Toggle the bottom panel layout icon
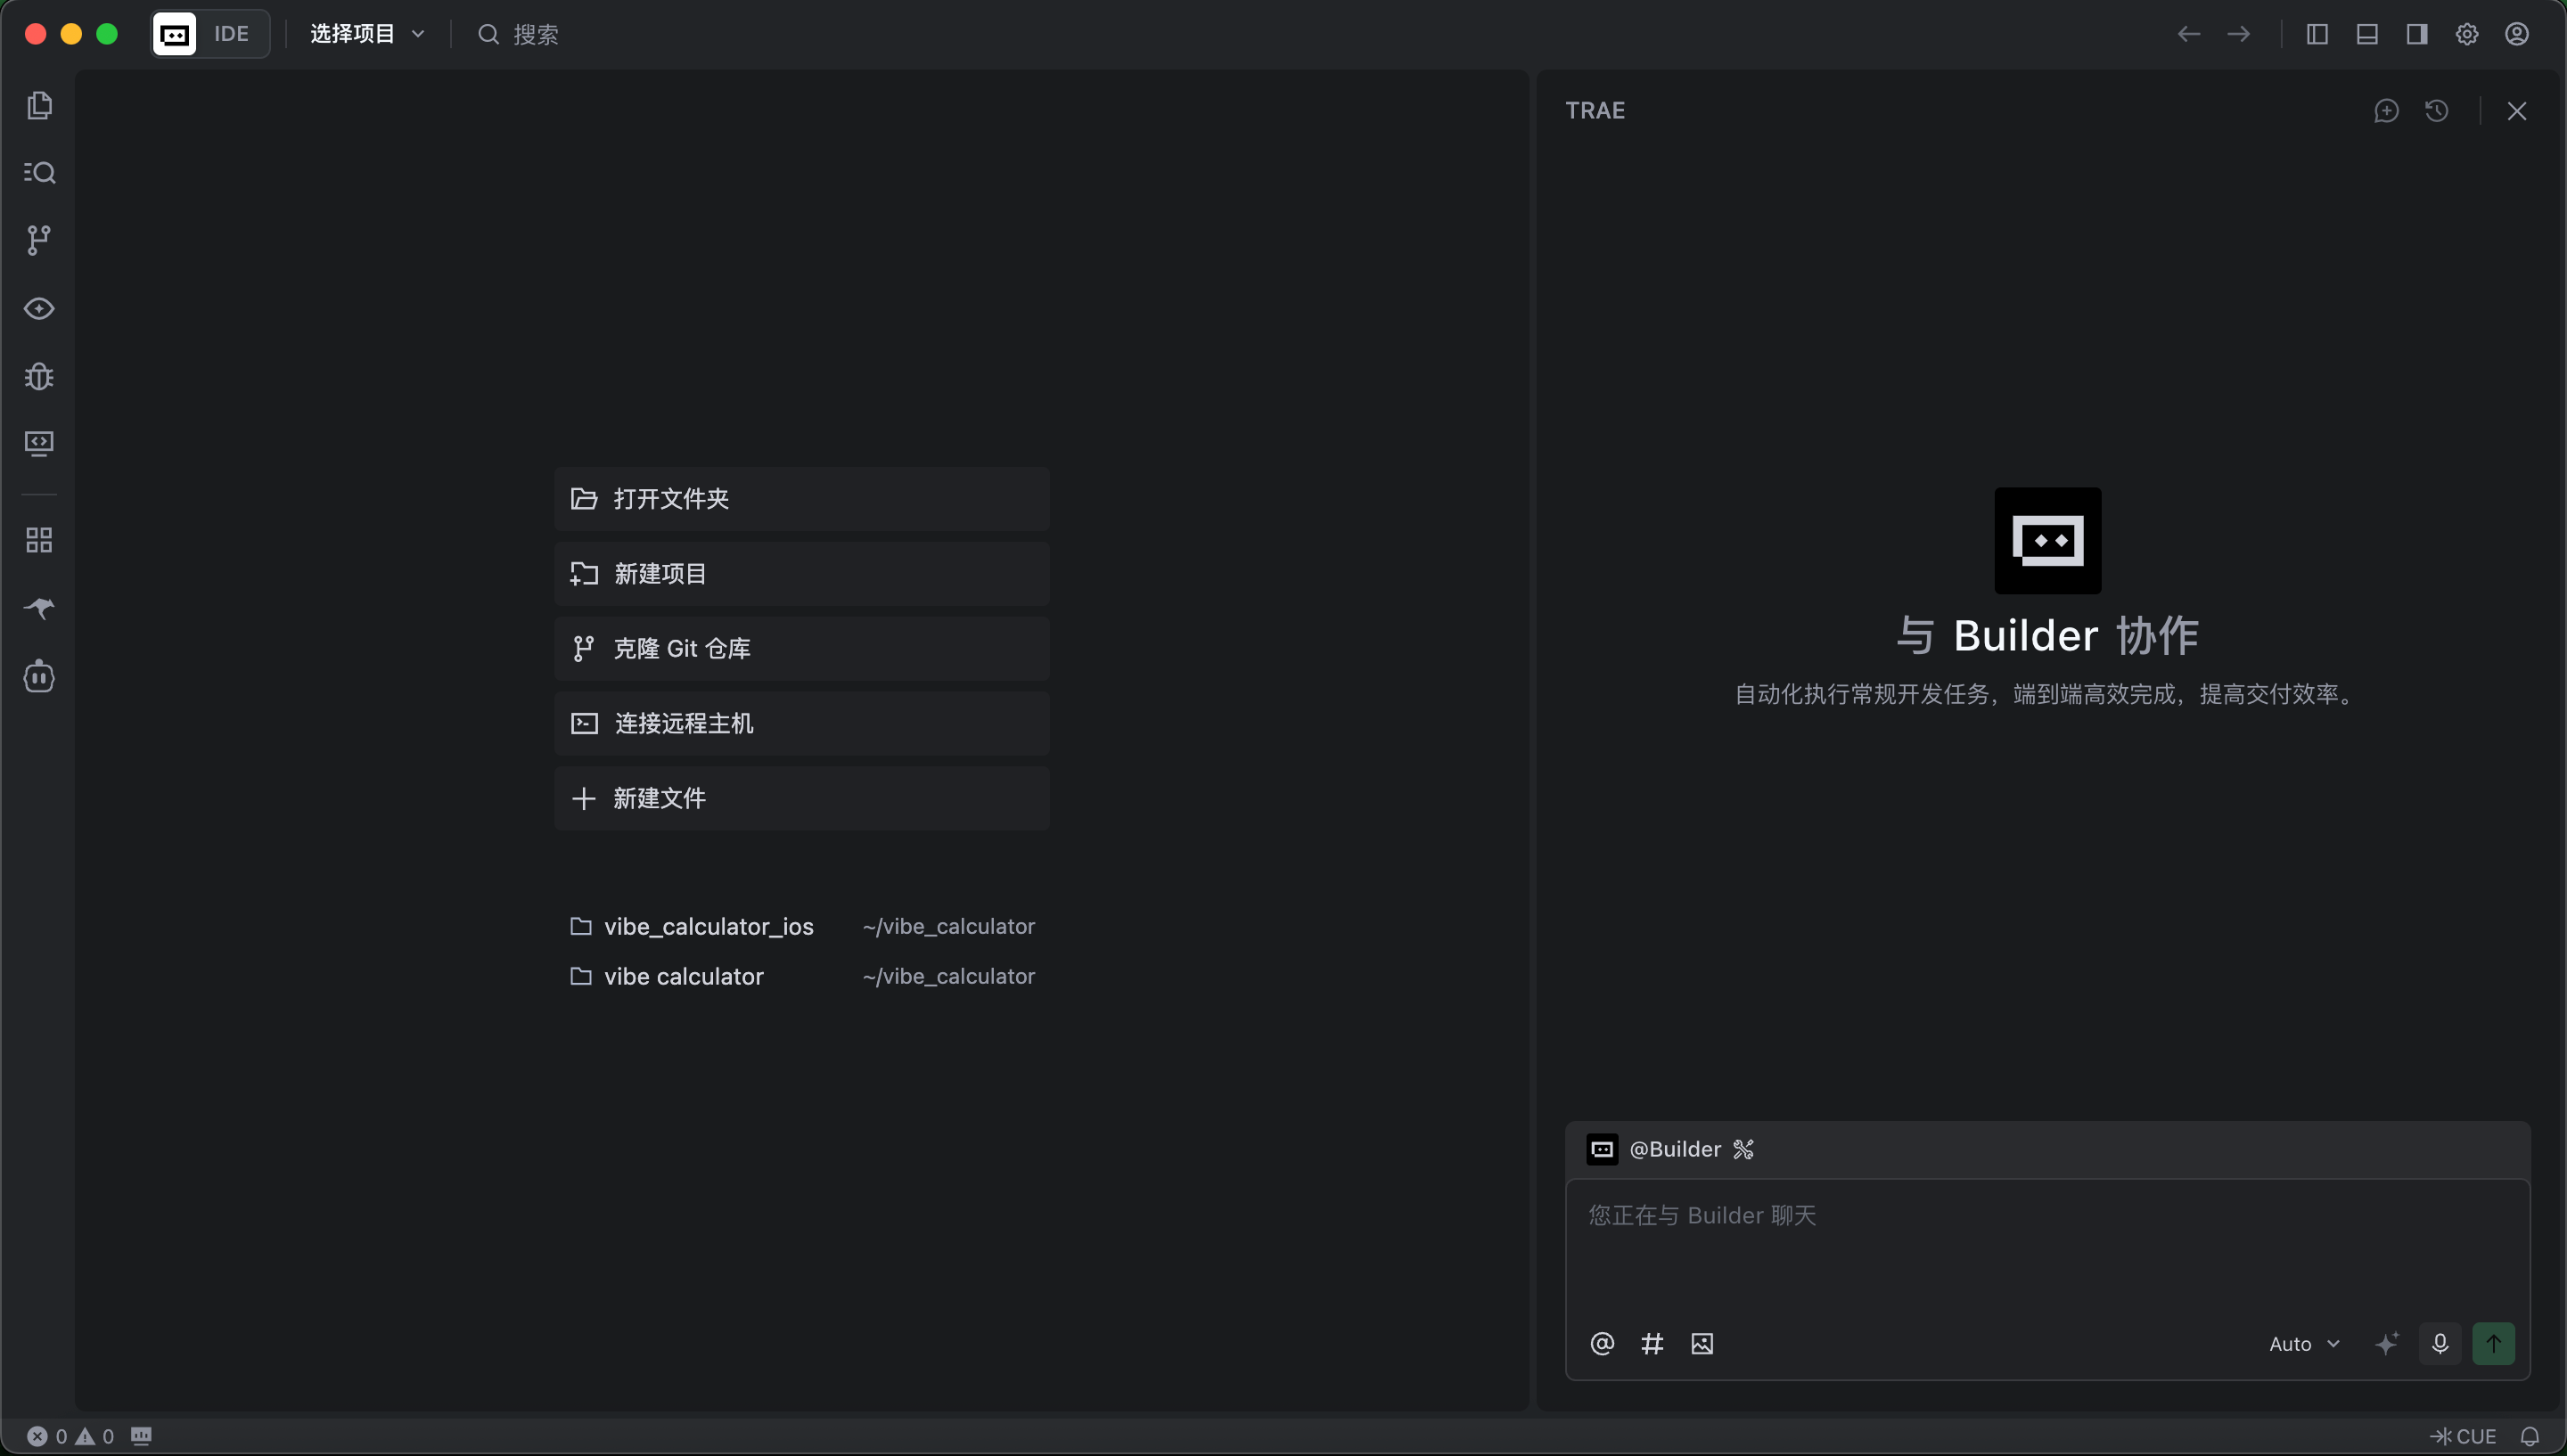Screen dimensions: 2567x1456 point(2367,34)
